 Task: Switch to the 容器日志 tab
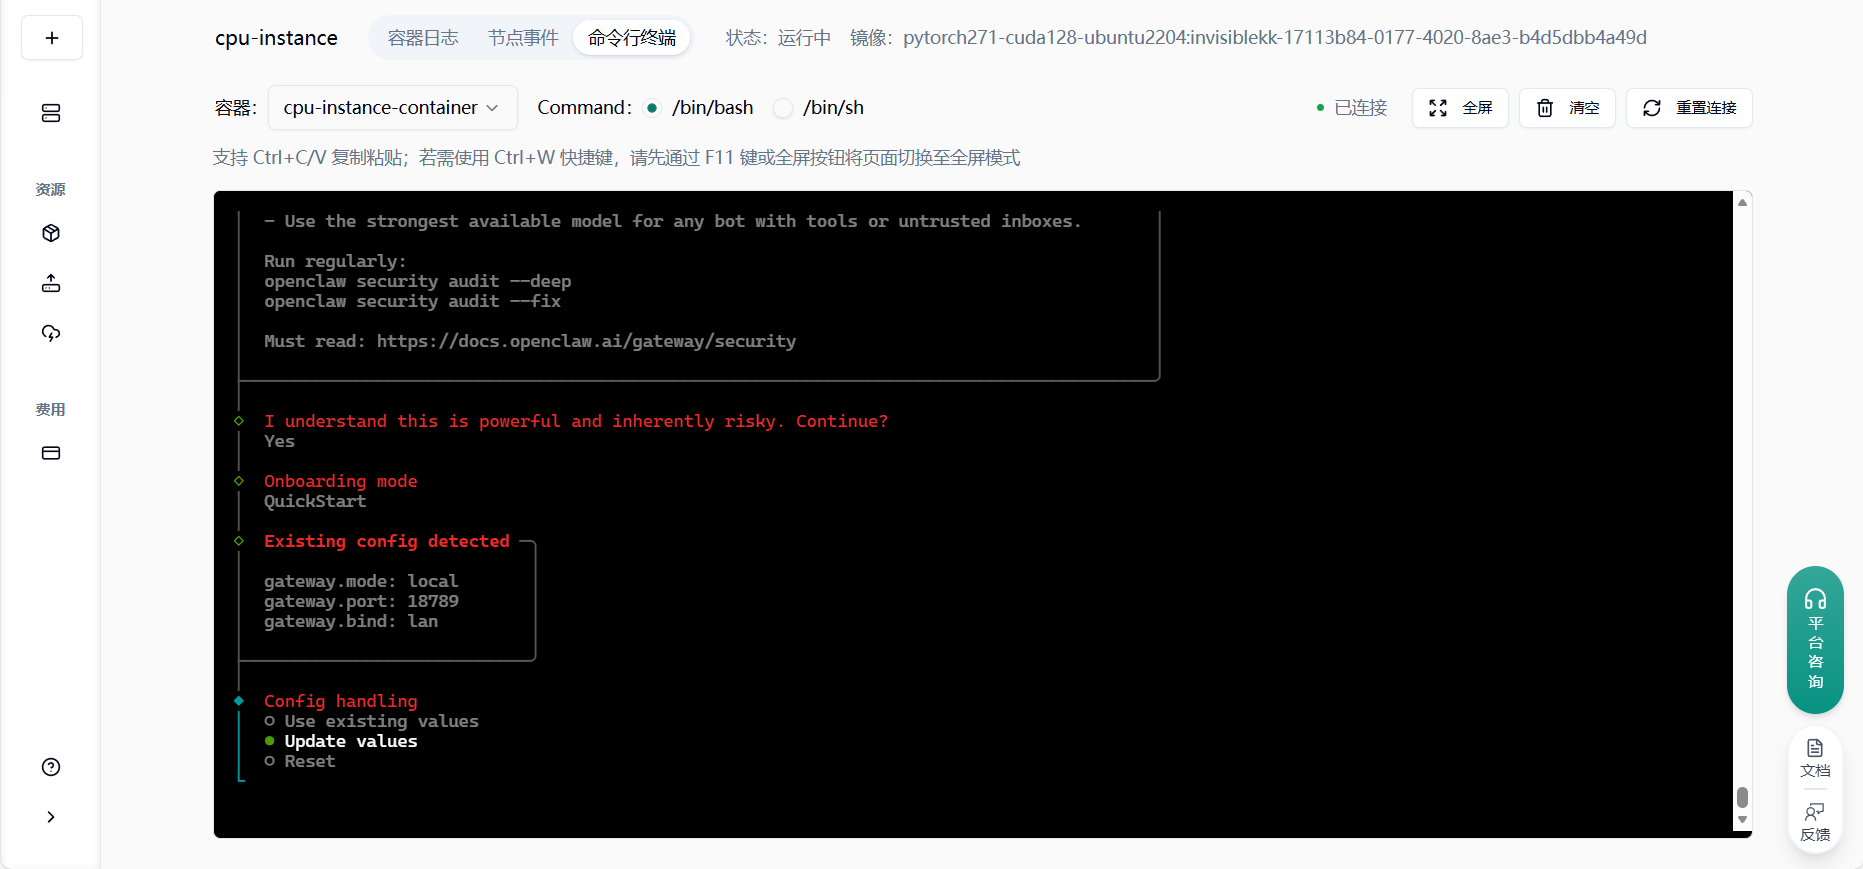click(423, 38)
